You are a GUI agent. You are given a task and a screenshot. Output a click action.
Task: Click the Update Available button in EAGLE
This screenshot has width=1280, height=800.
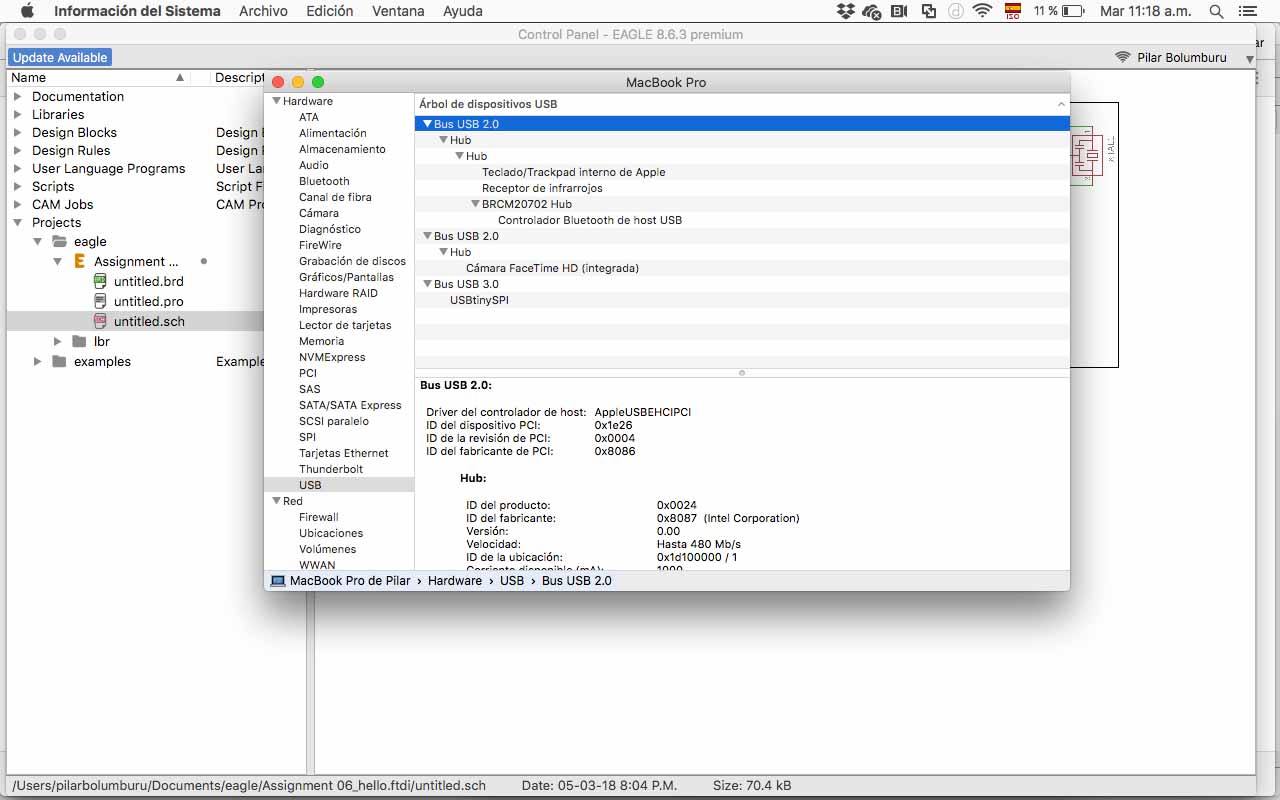(60, 57)
